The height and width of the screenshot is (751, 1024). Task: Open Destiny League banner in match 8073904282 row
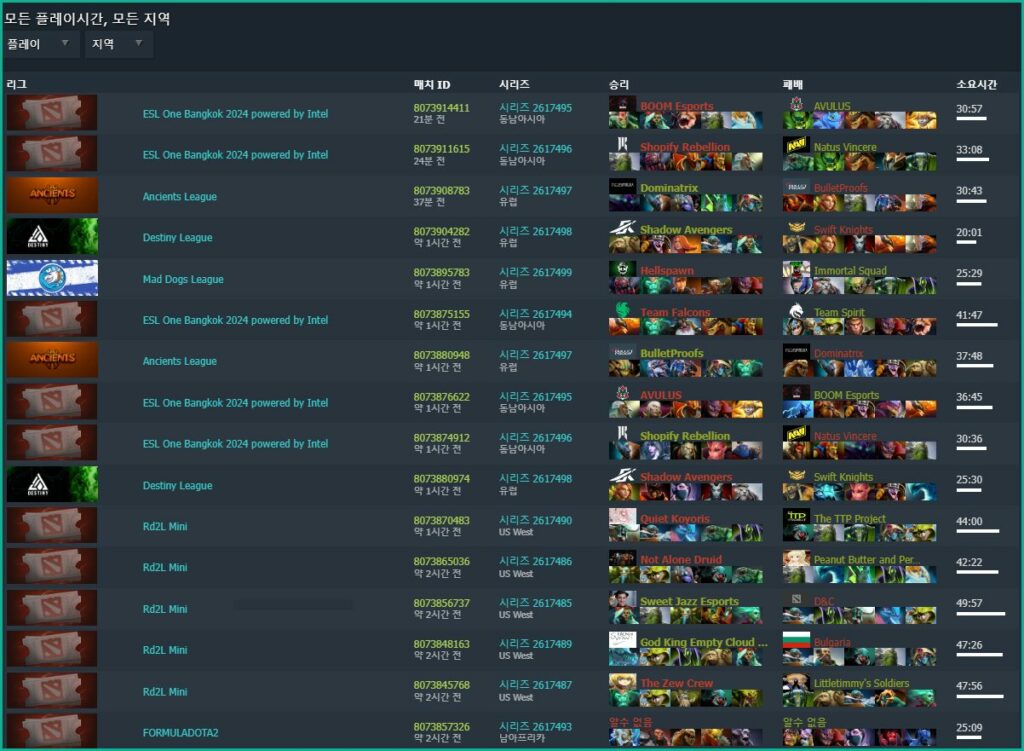click(x=52, y=236)
